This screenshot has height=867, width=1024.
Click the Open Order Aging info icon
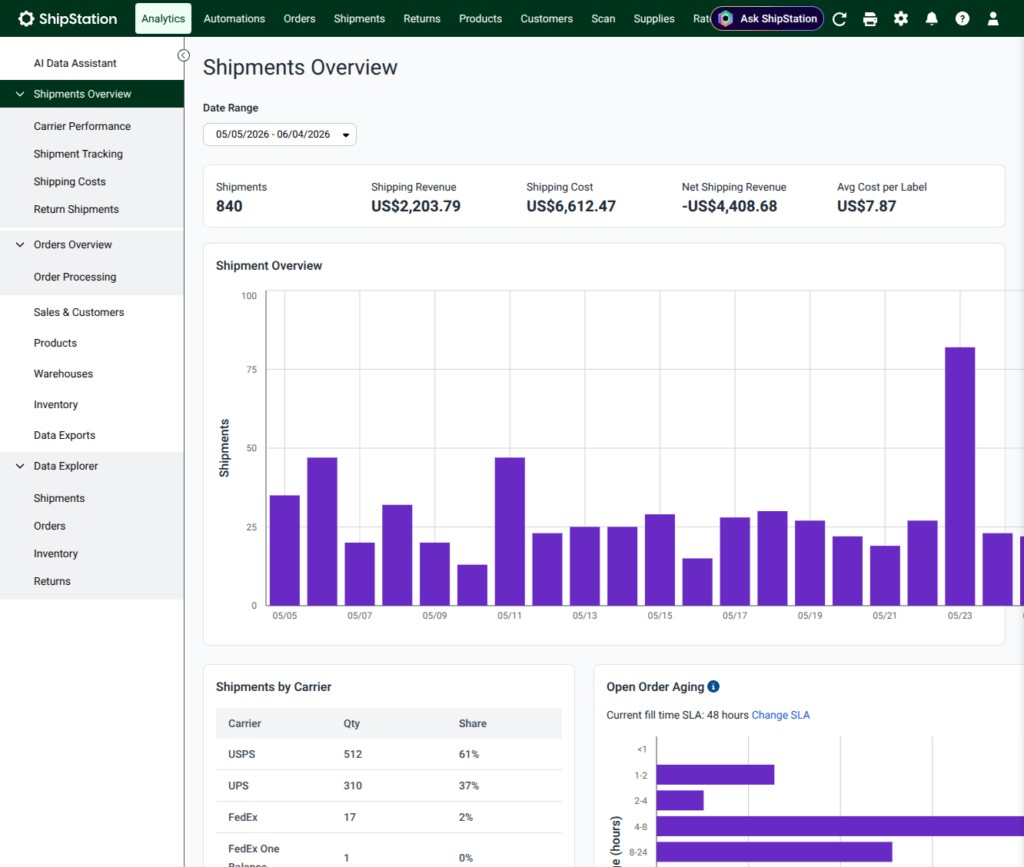coord(713,686)
